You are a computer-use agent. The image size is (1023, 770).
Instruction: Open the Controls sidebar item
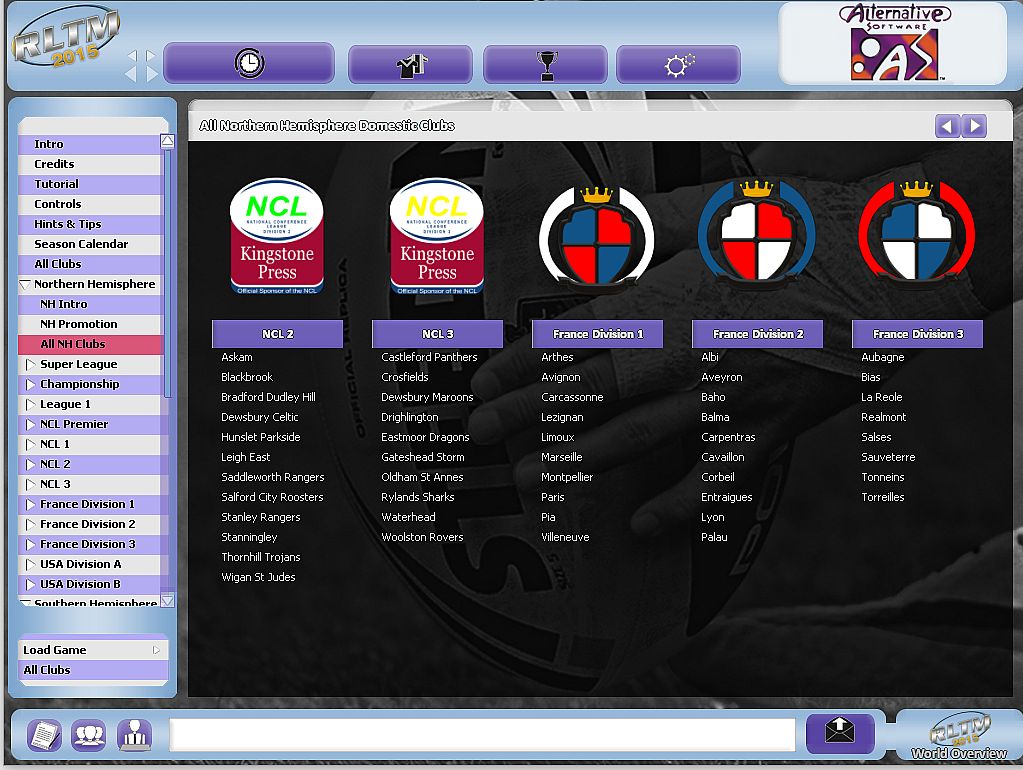pos(89,204)
